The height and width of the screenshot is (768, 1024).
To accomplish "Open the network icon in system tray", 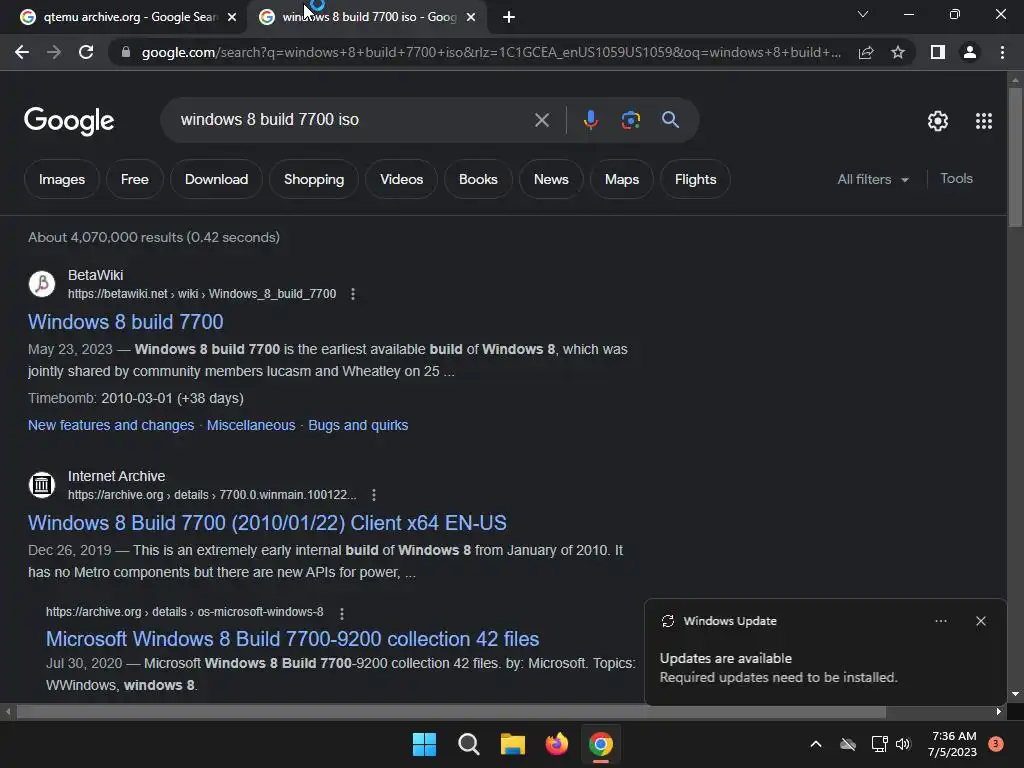I will 879,744.
